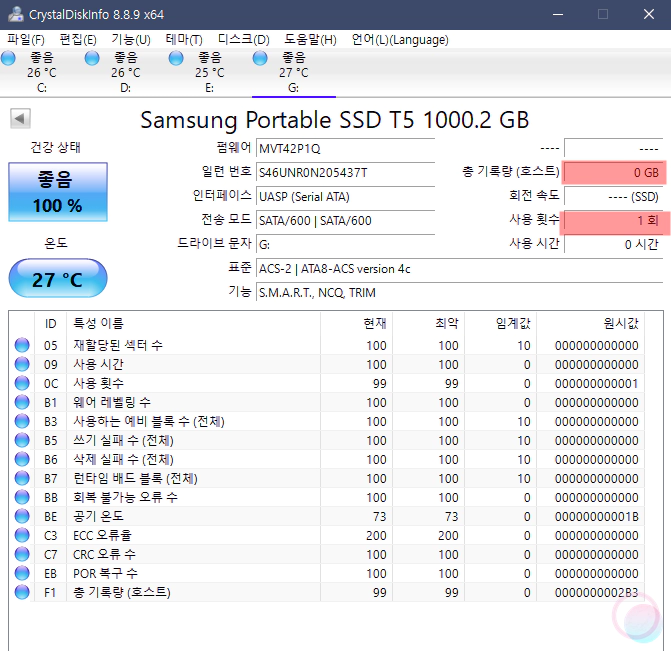
Task: Click status icon of row B7
Action: [x=22, y=478]
